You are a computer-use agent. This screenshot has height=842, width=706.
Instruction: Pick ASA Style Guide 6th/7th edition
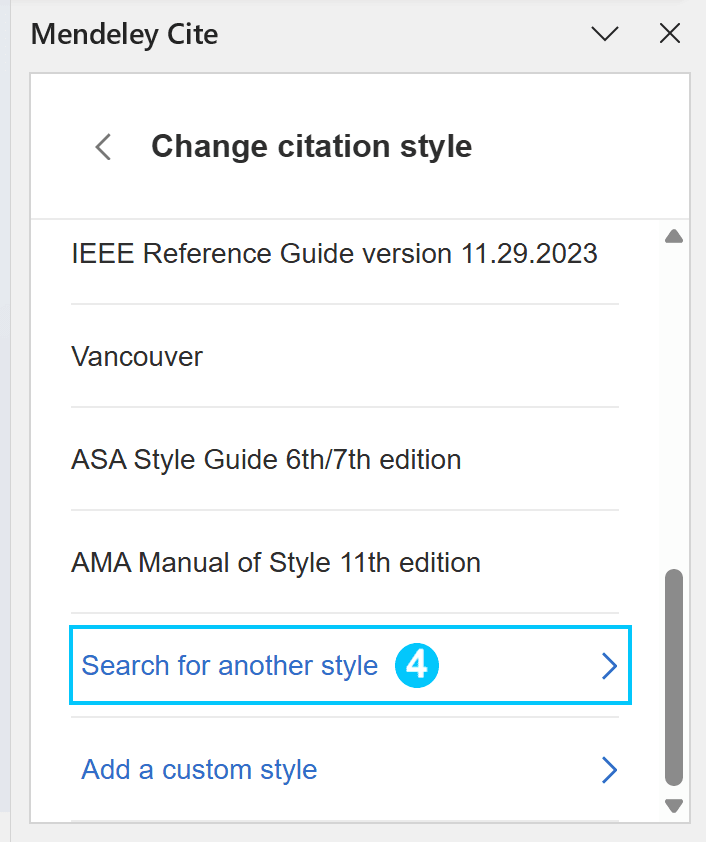[x=266, y=460]
